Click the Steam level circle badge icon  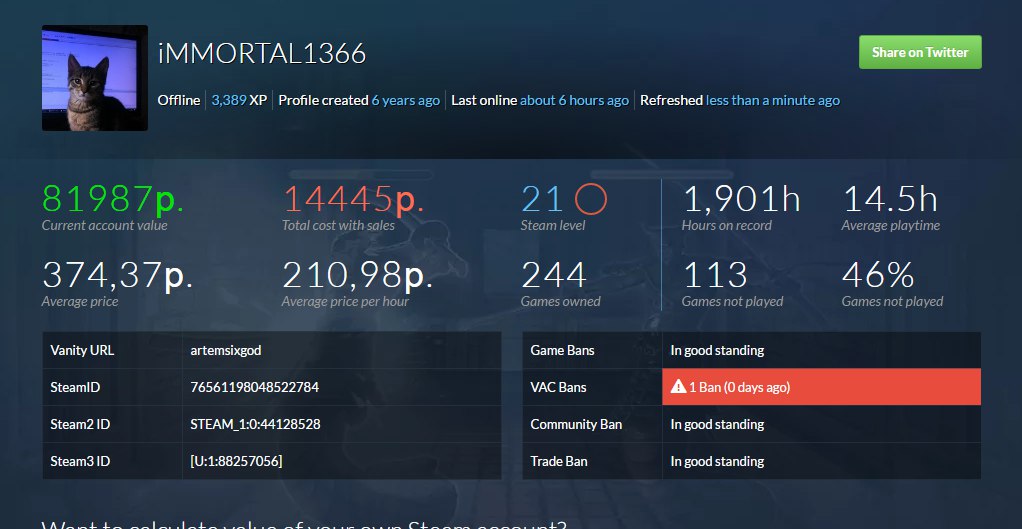(591, 200)
